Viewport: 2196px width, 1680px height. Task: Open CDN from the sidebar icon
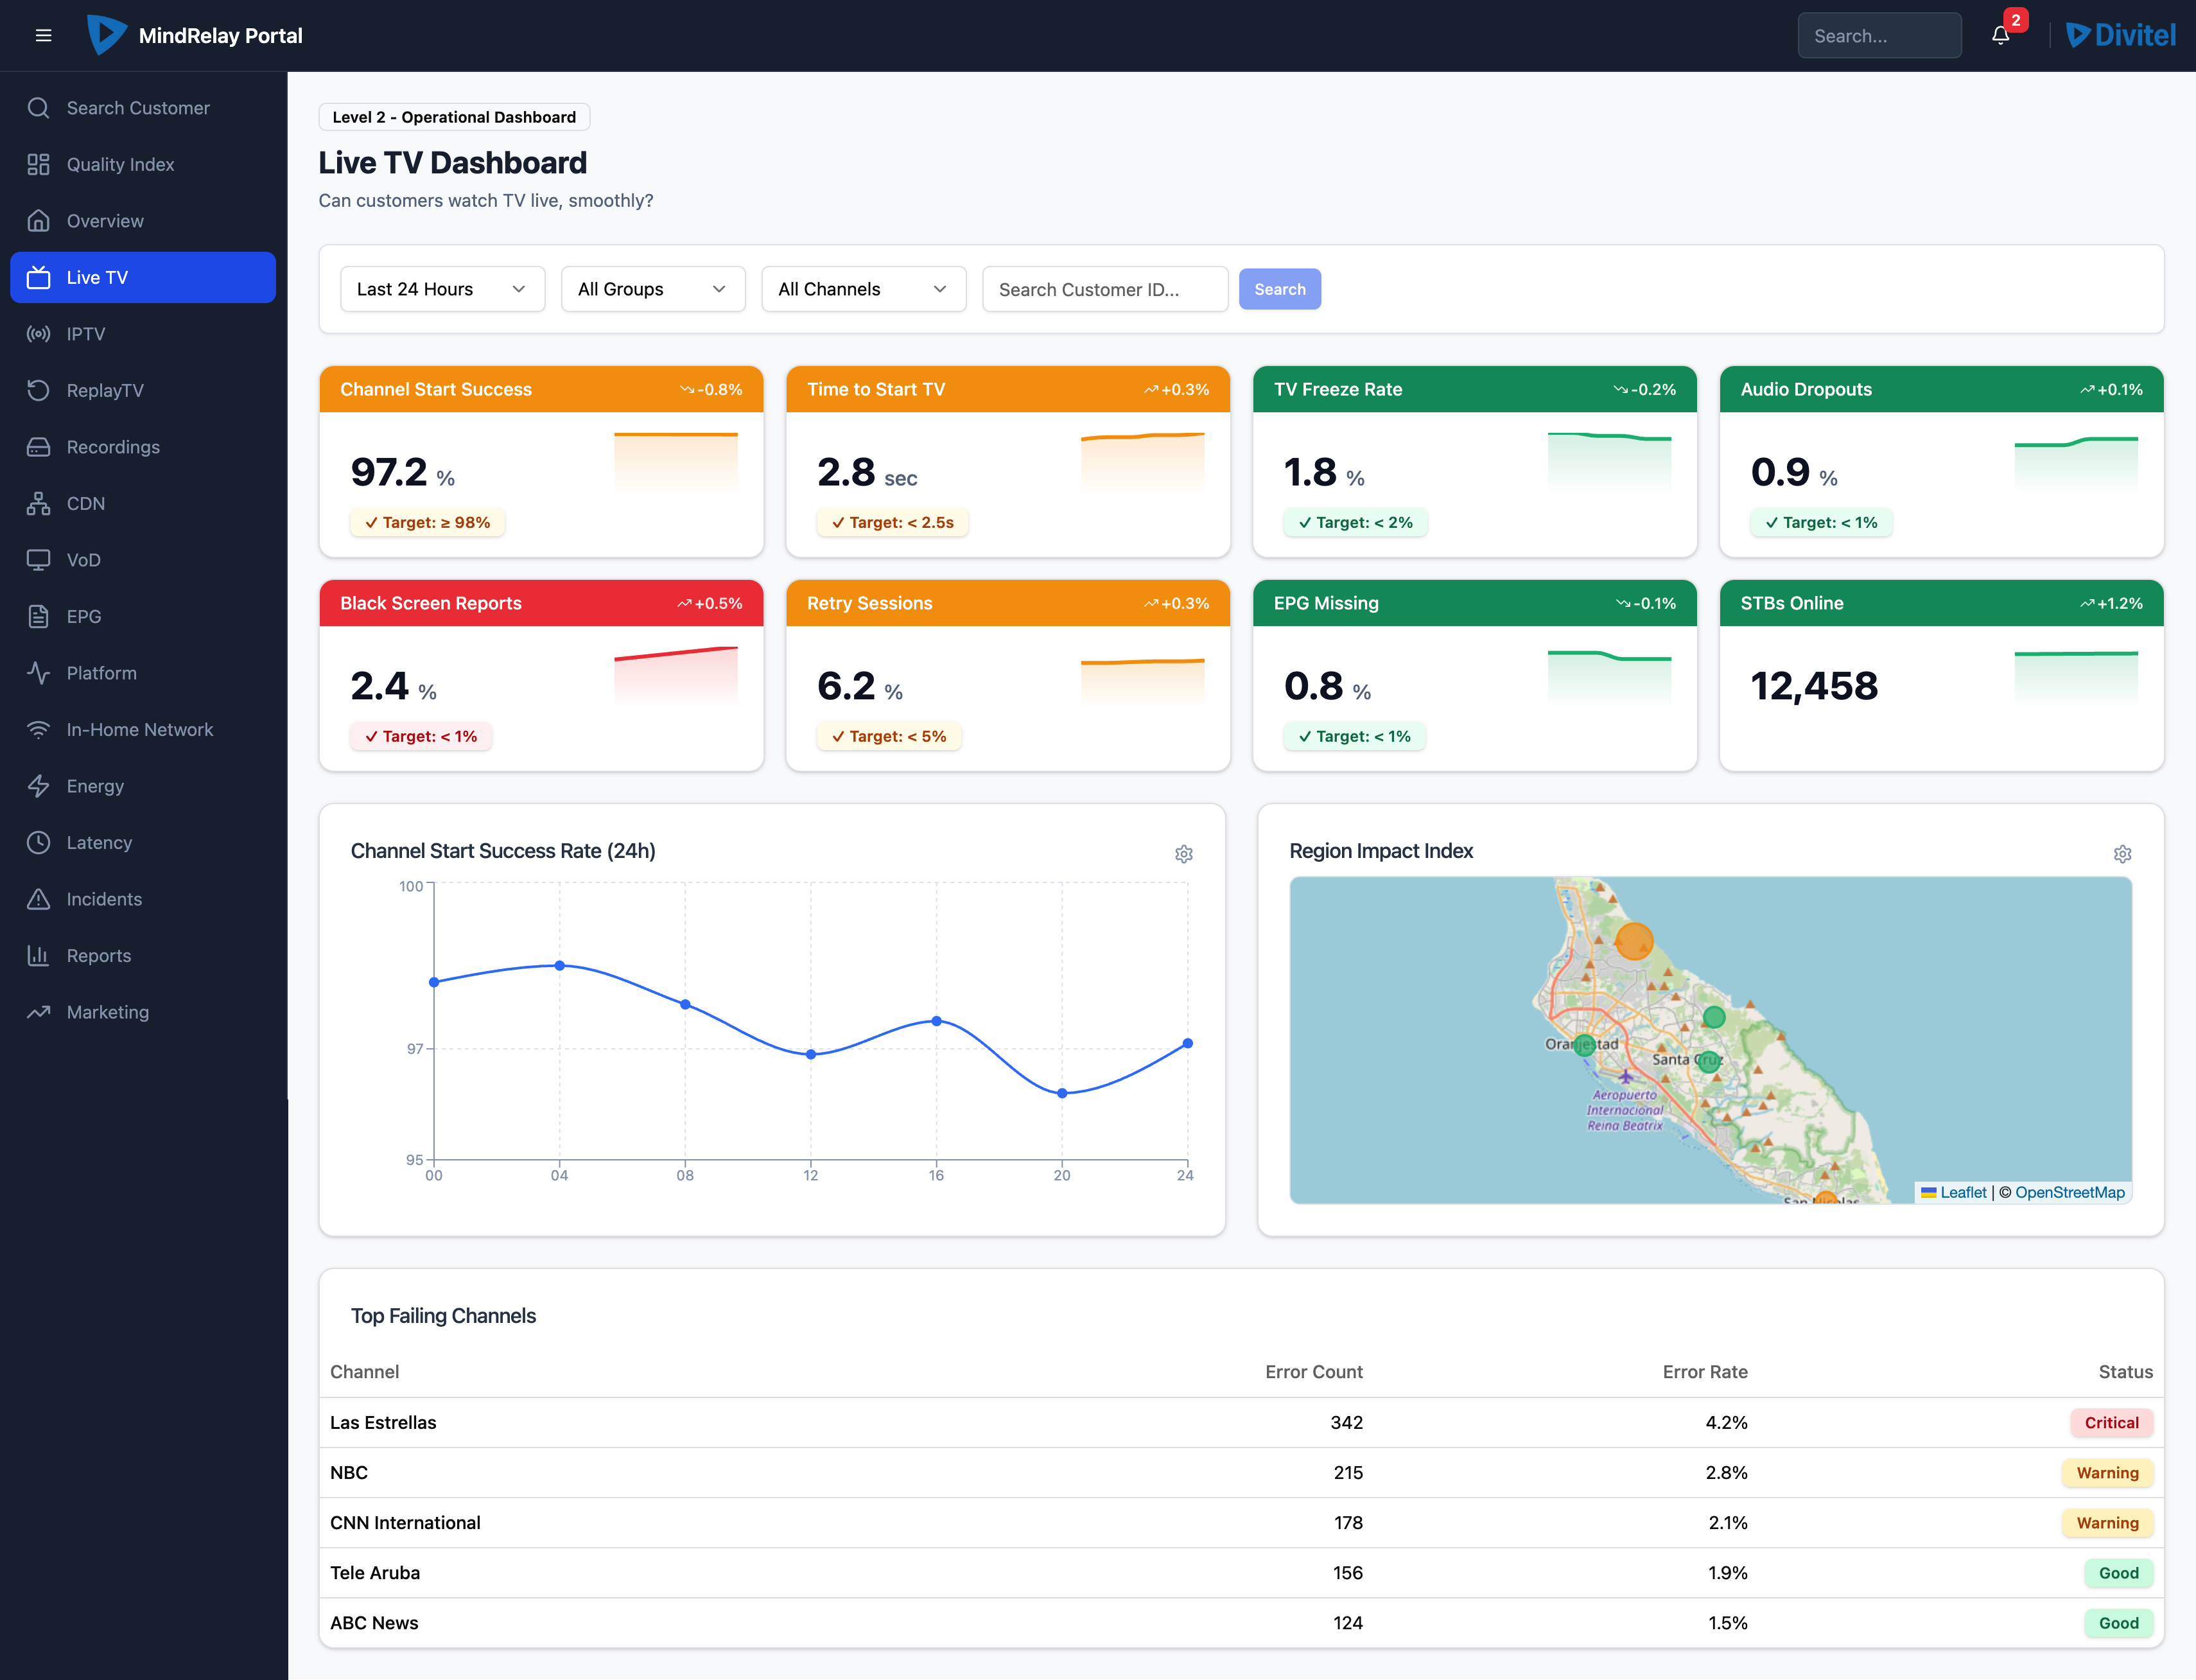pos(38,503)
